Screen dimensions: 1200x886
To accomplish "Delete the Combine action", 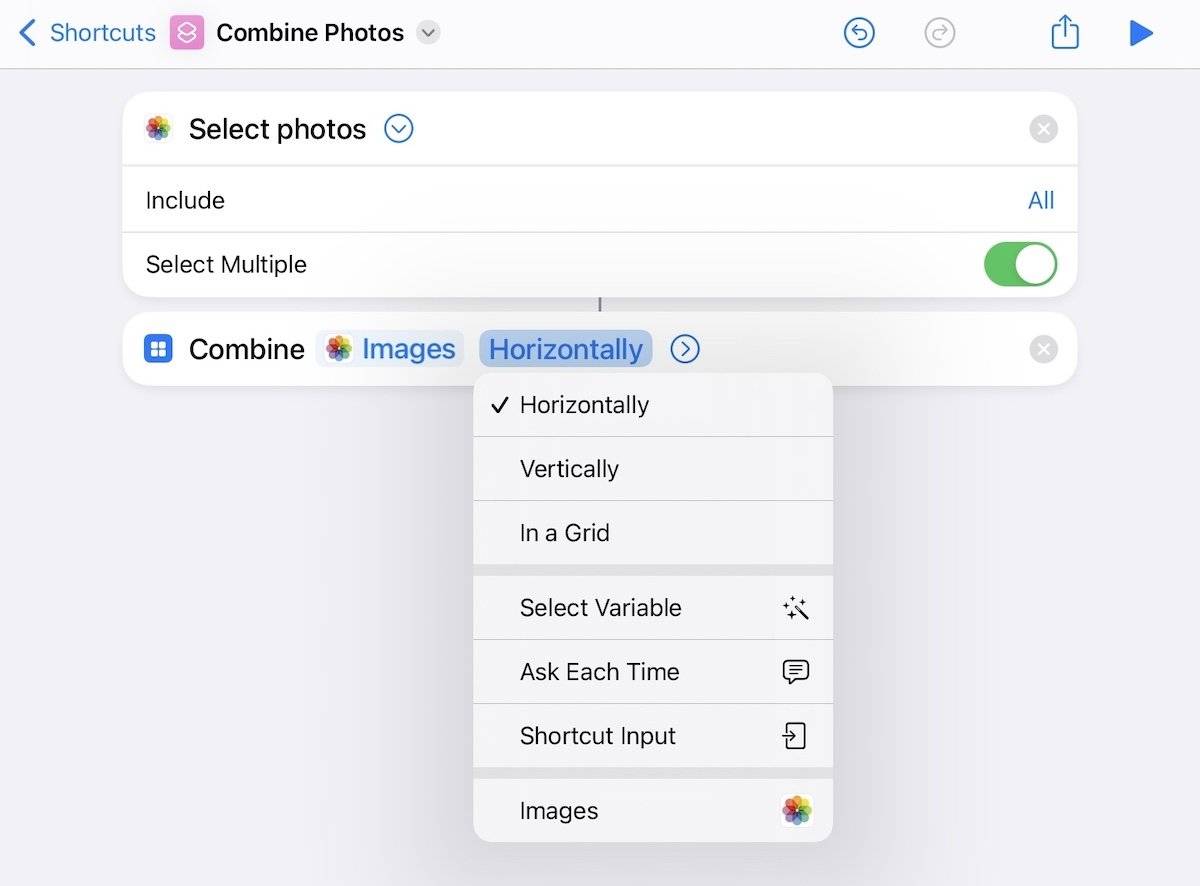I will coord(1043,349).
